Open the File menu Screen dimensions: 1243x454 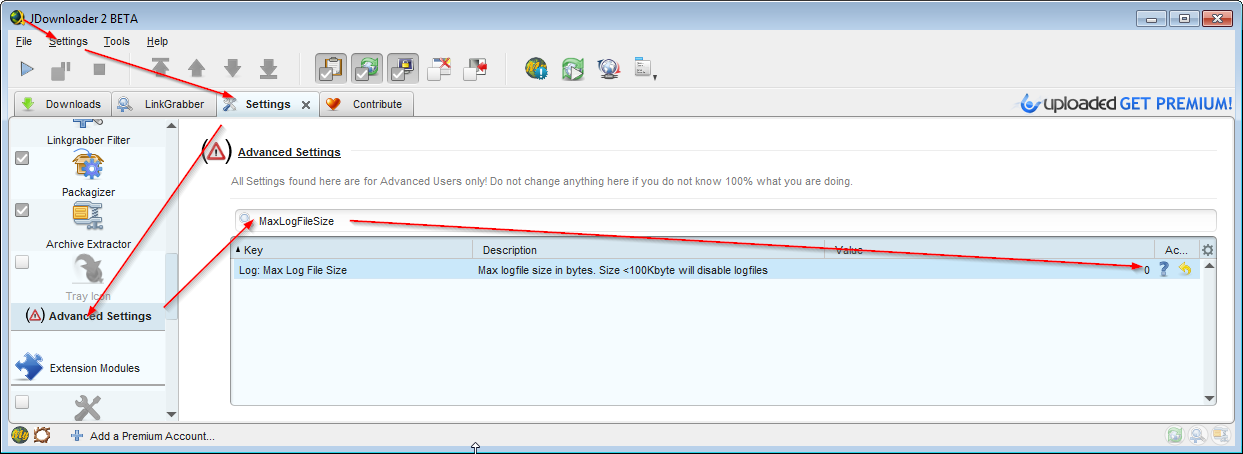click(24, 41)
